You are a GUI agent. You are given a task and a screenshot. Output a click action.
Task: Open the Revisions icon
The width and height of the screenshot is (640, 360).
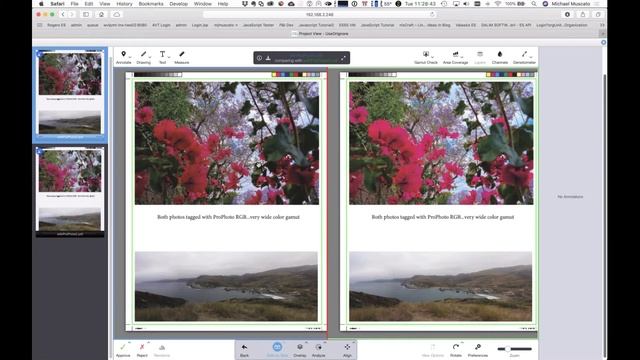(162, 347)
